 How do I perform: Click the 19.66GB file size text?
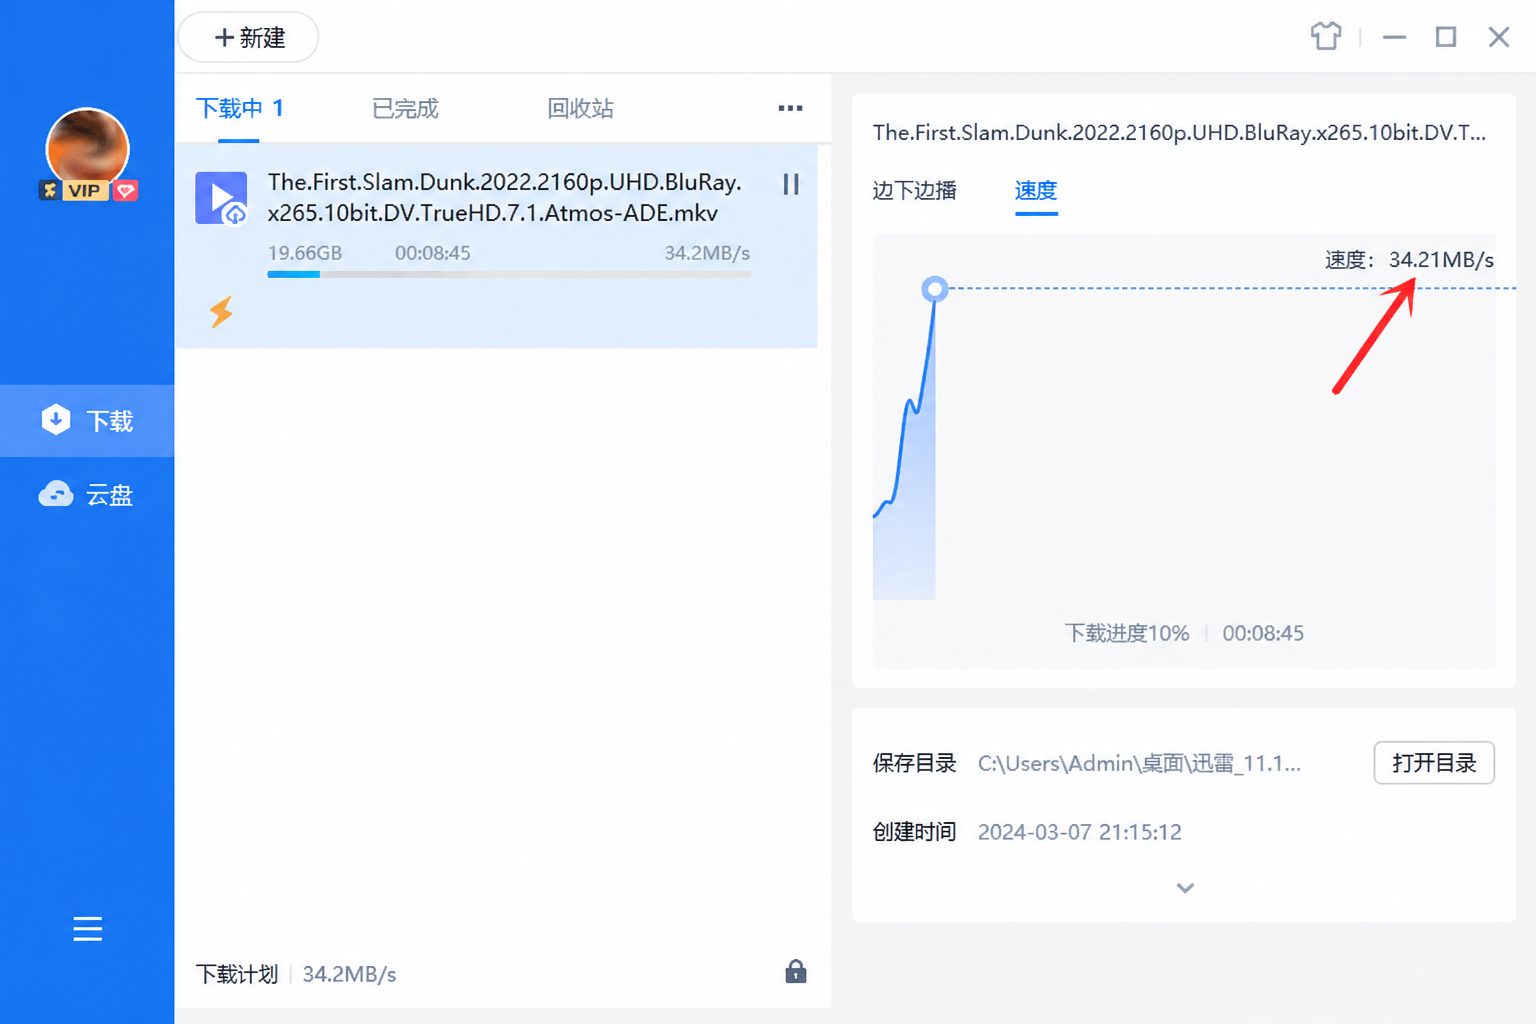(x=305, y=253)
